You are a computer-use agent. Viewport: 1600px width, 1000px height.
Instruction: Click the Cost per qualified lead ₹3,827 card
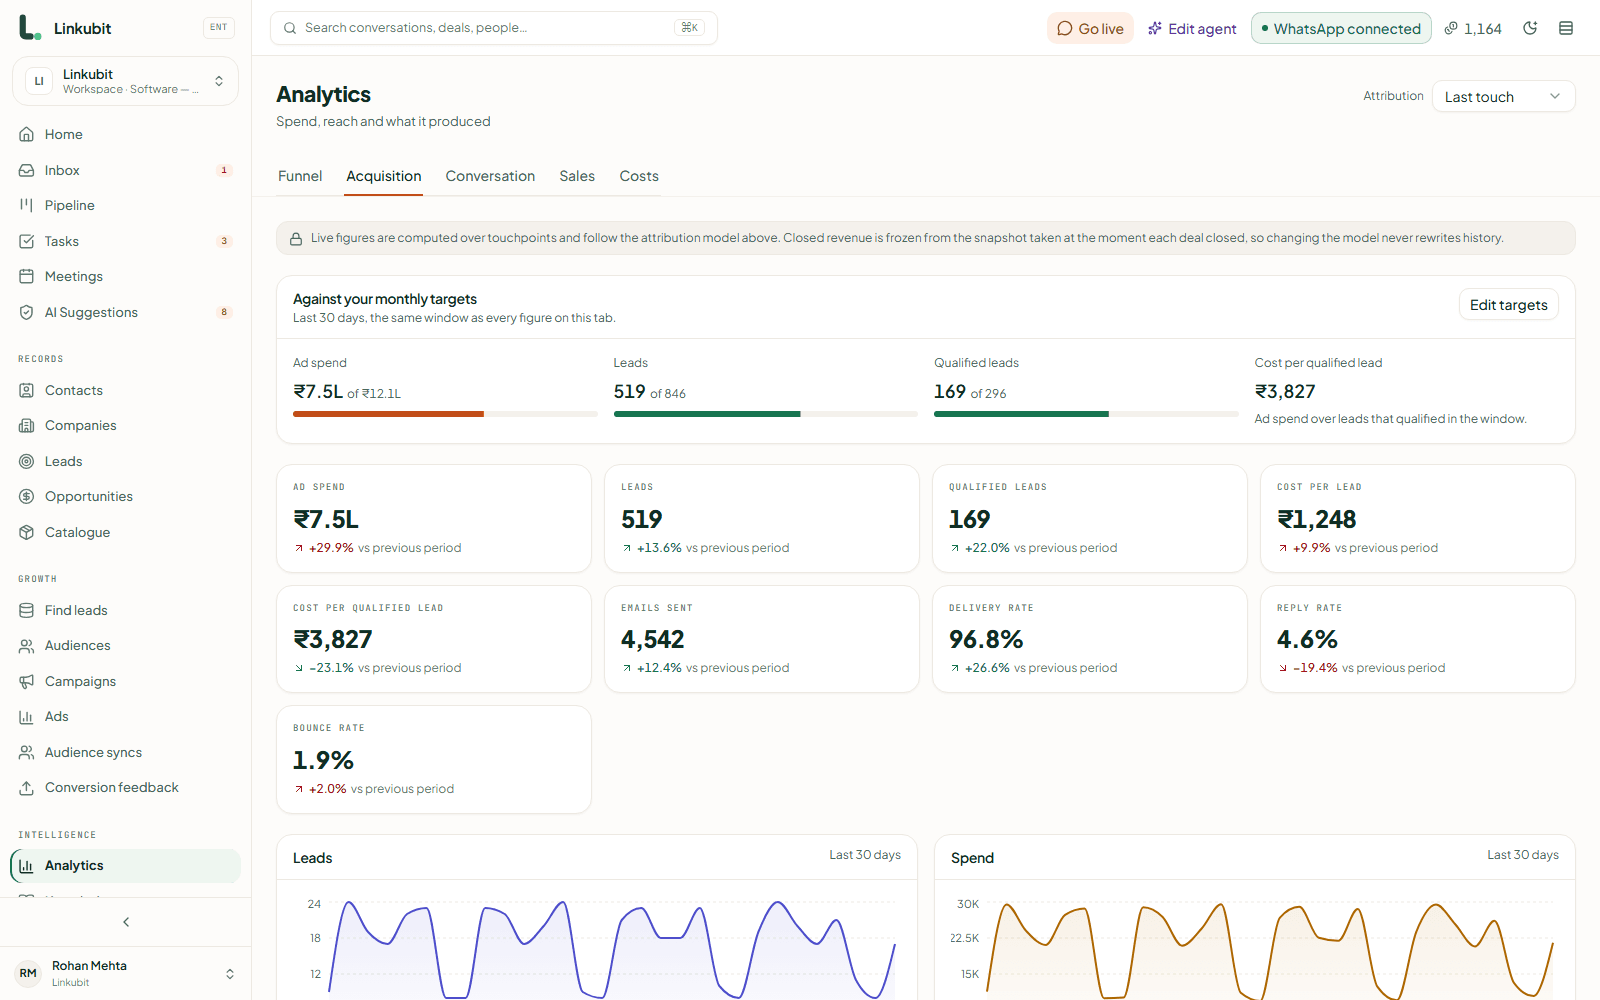[434, 639]
